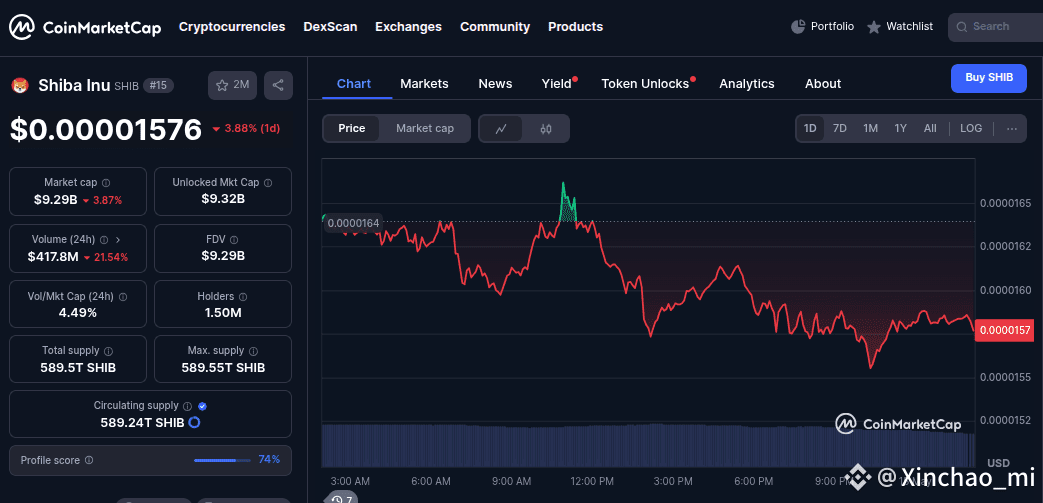
Task: Select the 1Y time range
Action: tap(901, 128)
